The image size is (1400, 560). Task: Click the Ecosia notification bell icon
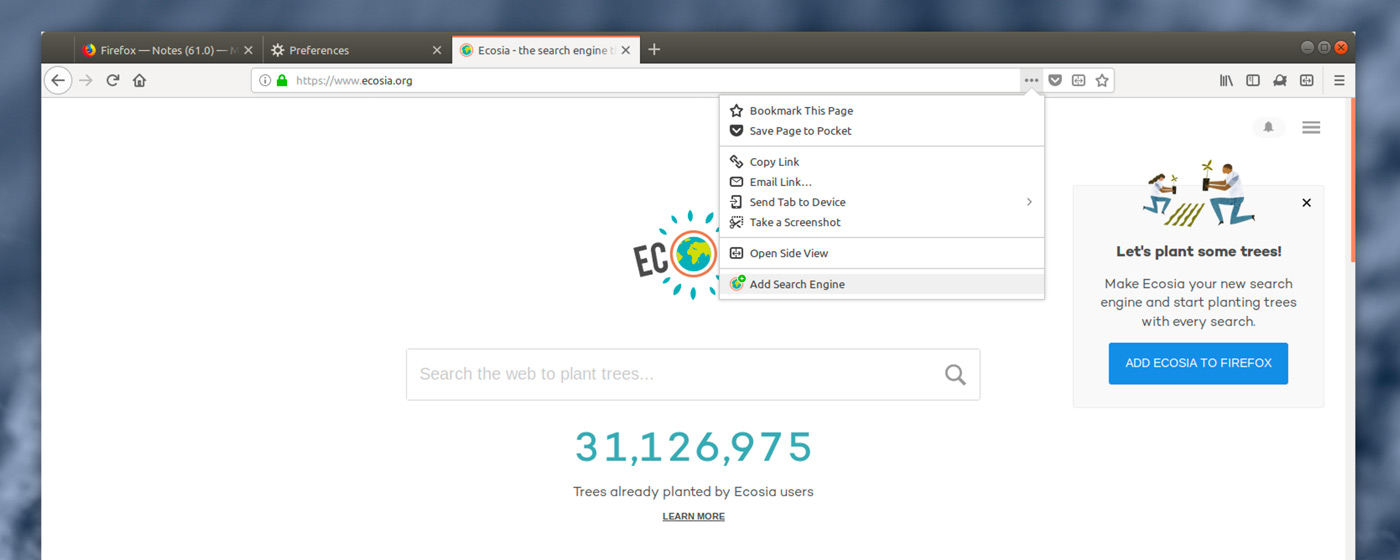coord(1269,127)
